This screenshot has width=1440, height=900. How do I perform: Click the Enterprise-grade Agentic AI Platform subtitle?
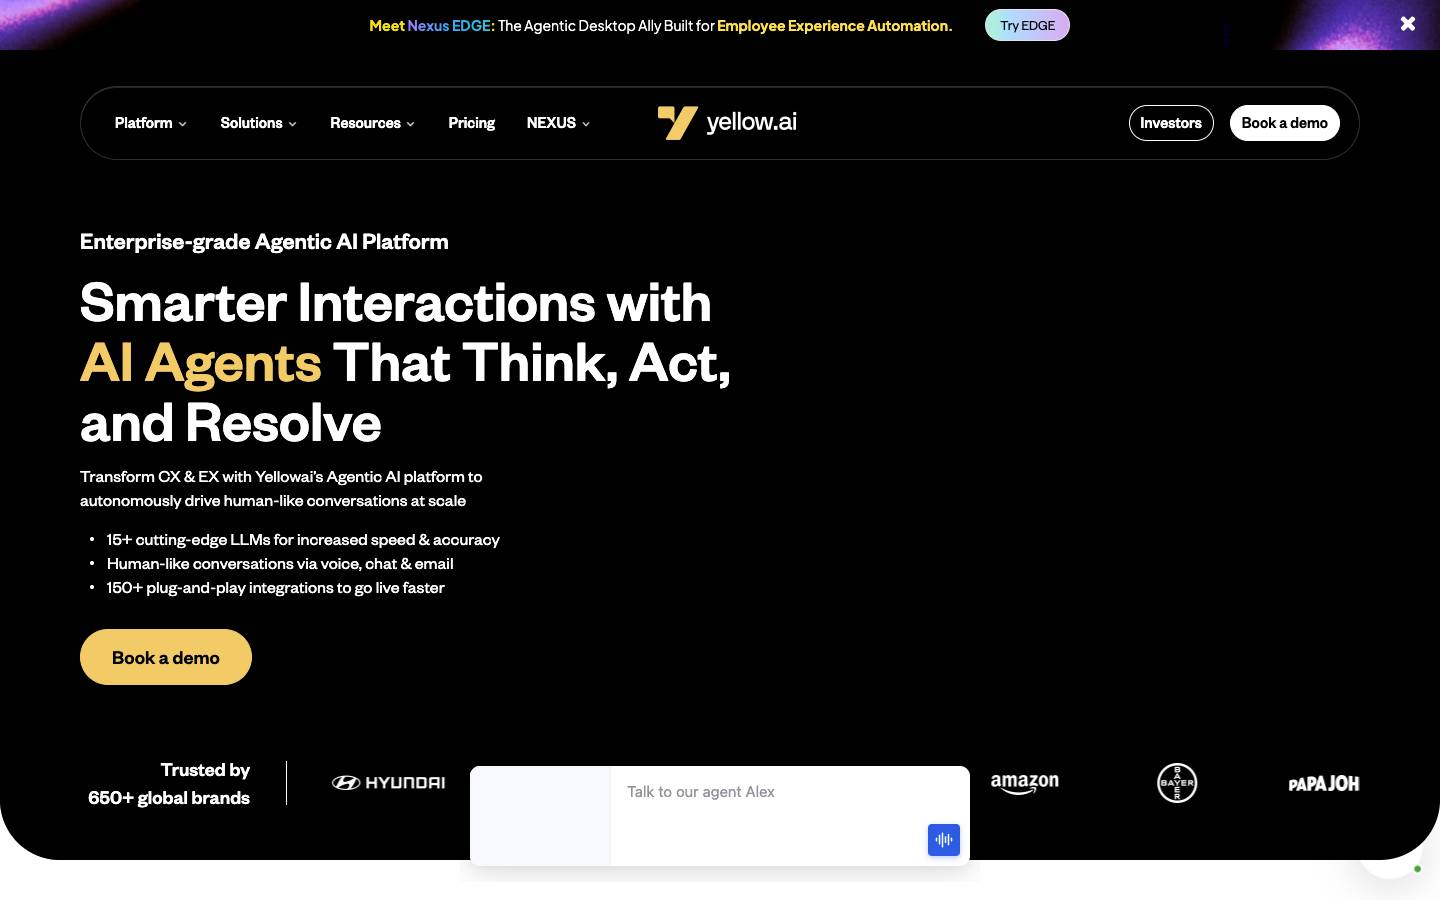[x=264, y=242]
